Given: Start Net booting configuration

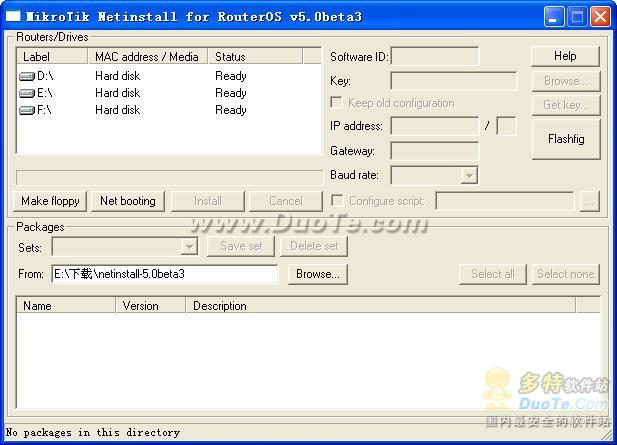Looking at the screenshot, I should [x=128, y=201].
